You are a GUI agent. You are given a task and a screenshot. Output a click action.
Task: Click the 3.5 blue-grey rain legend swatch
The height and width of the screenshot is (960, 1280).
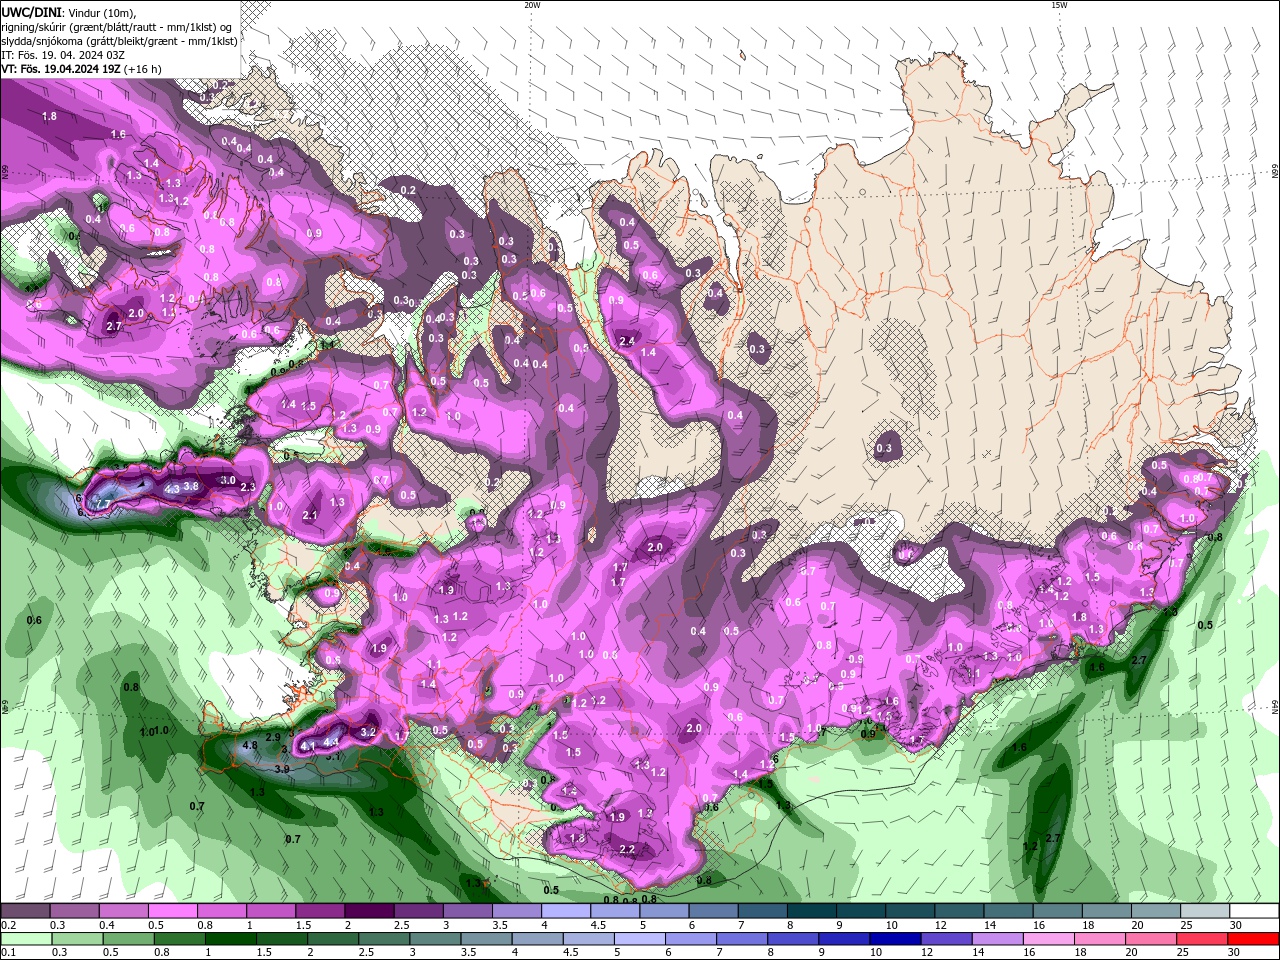pyautogui.click(x=486, y=939)
